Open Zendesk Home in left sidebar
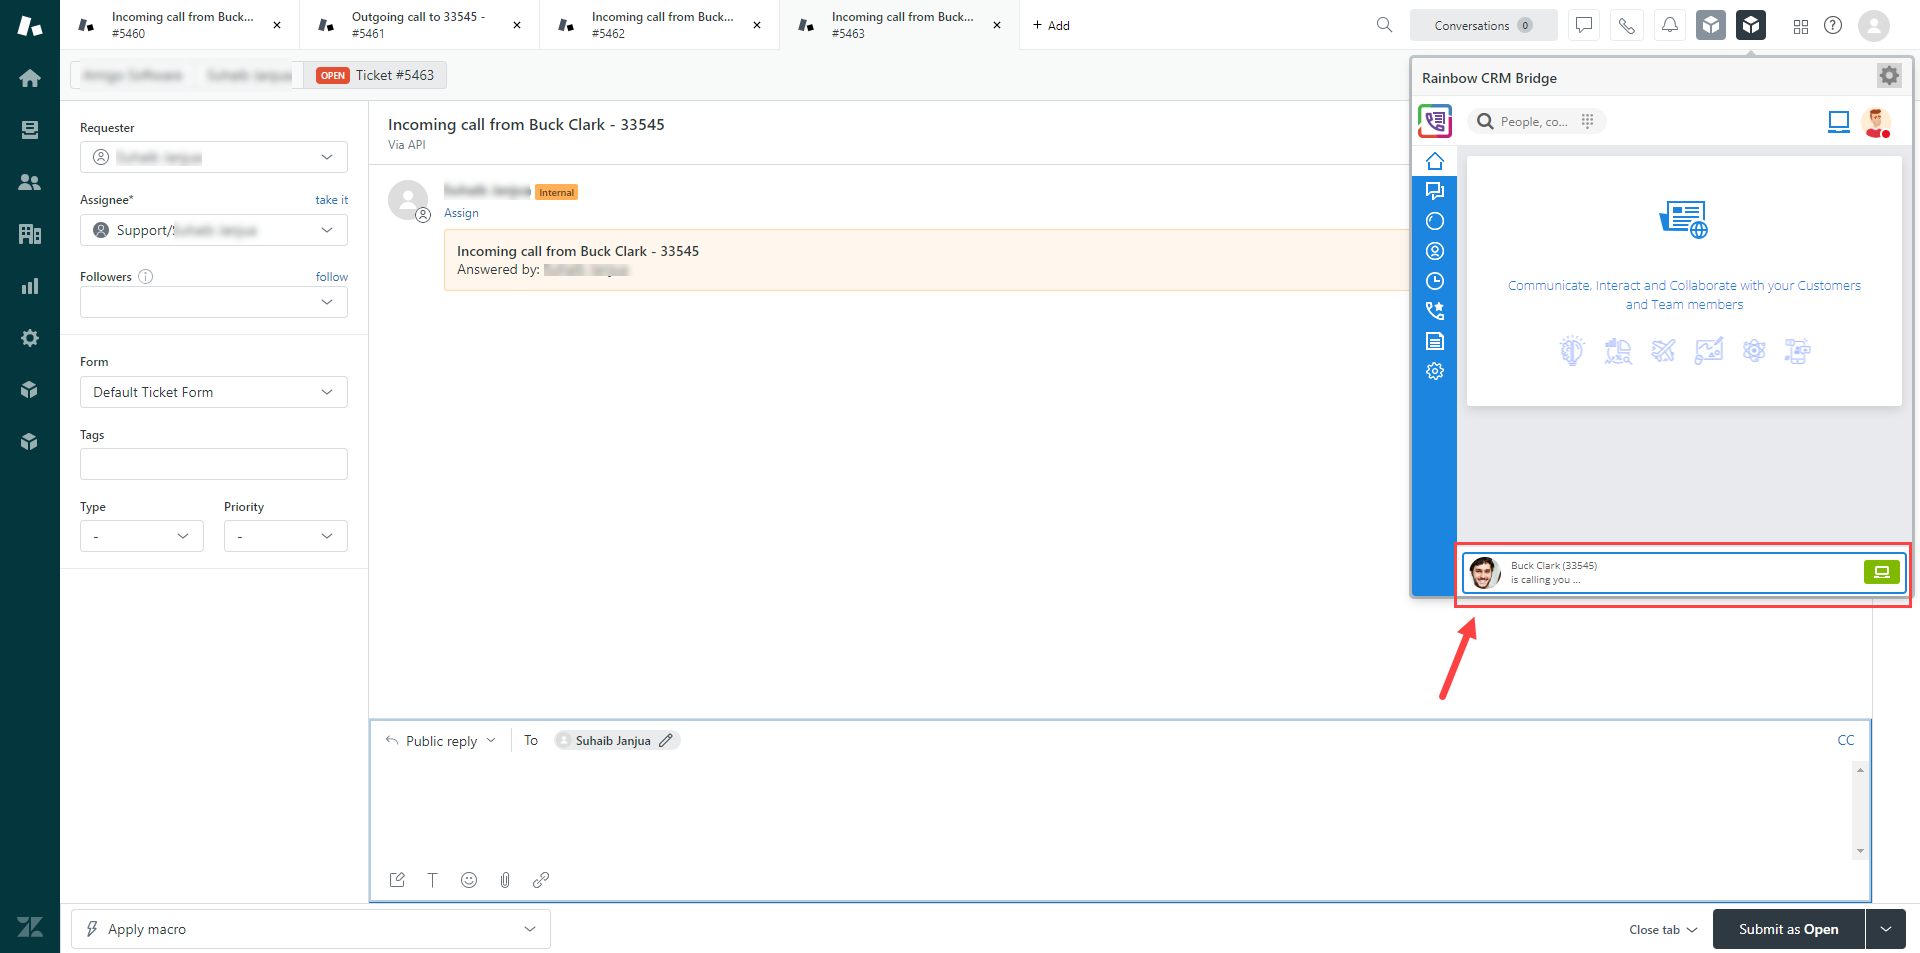Image resolution: width=1920 pixels, height=953 pixels. [x=30, y=78]
